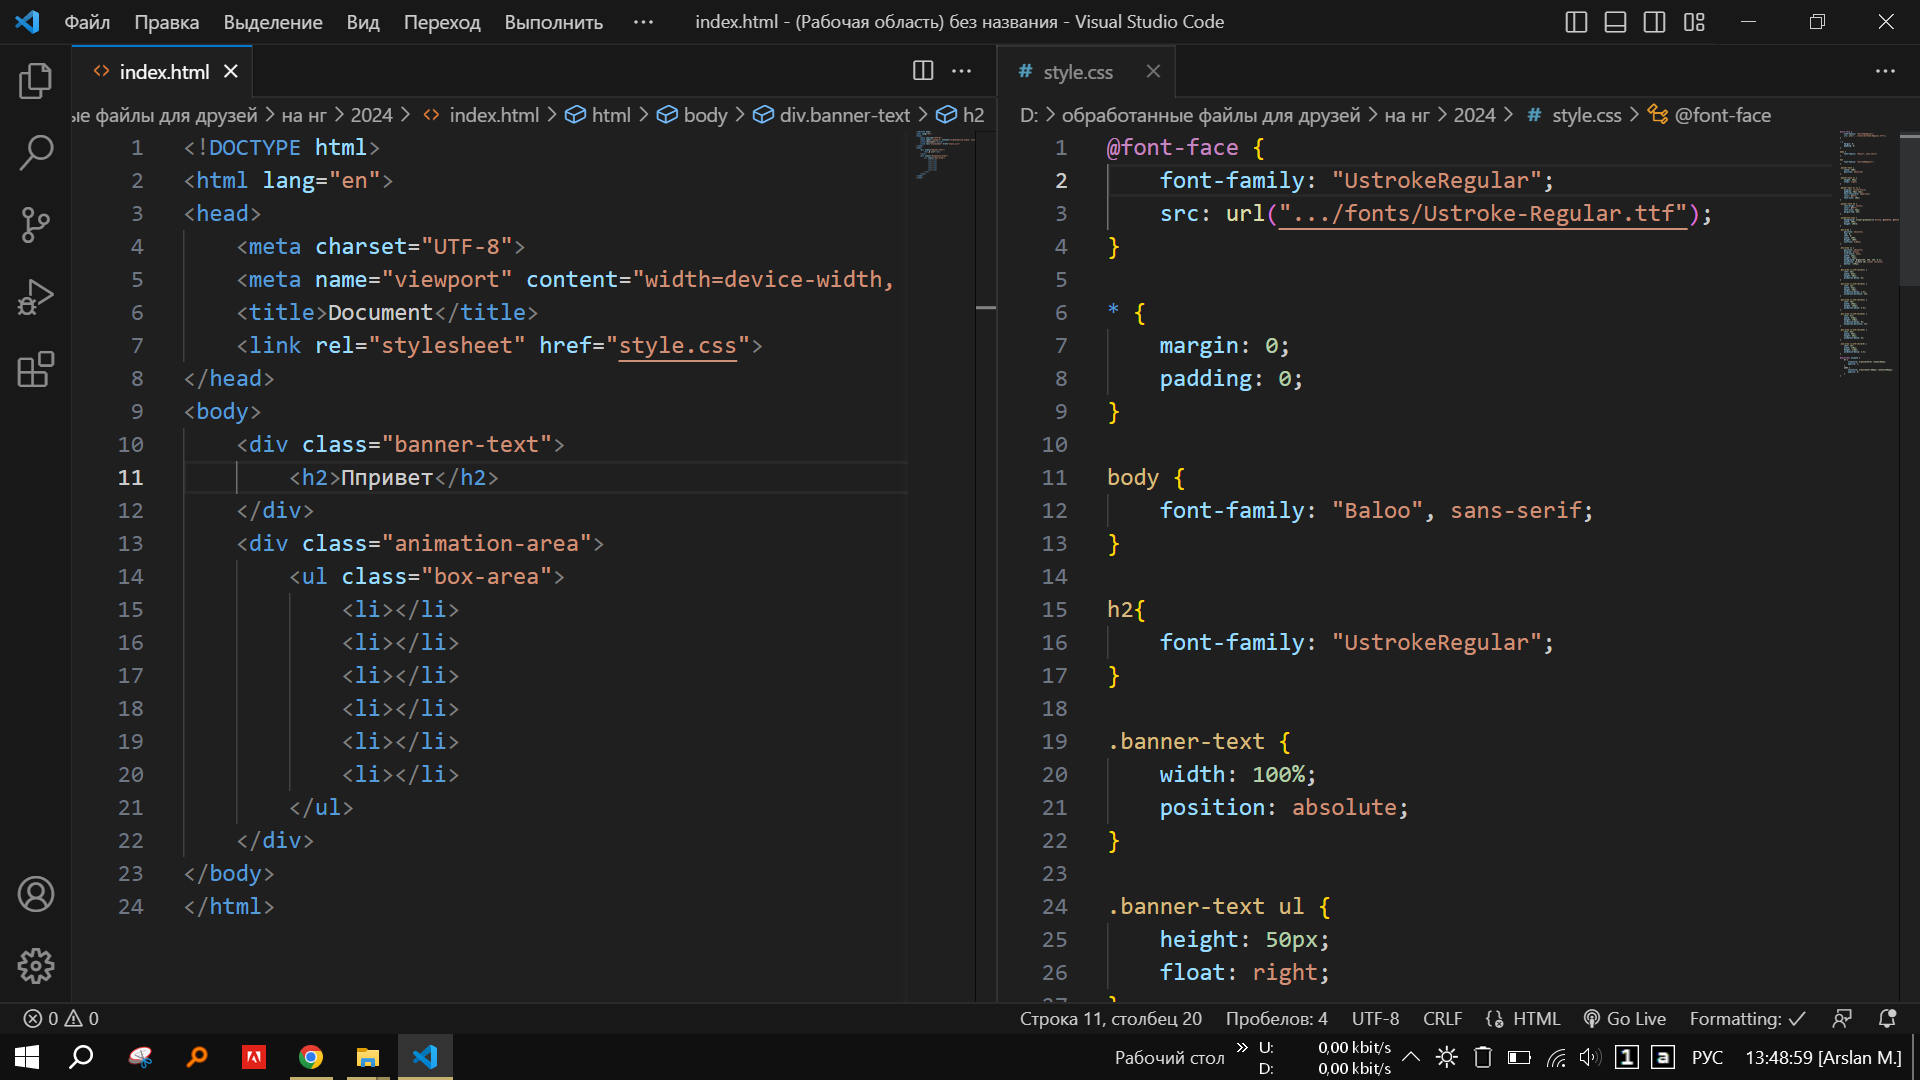The height and width of the screenshot is (1080, 1920).
Task: Open the Вид menu
Action: pyautogui.click(x=363, y=22)
